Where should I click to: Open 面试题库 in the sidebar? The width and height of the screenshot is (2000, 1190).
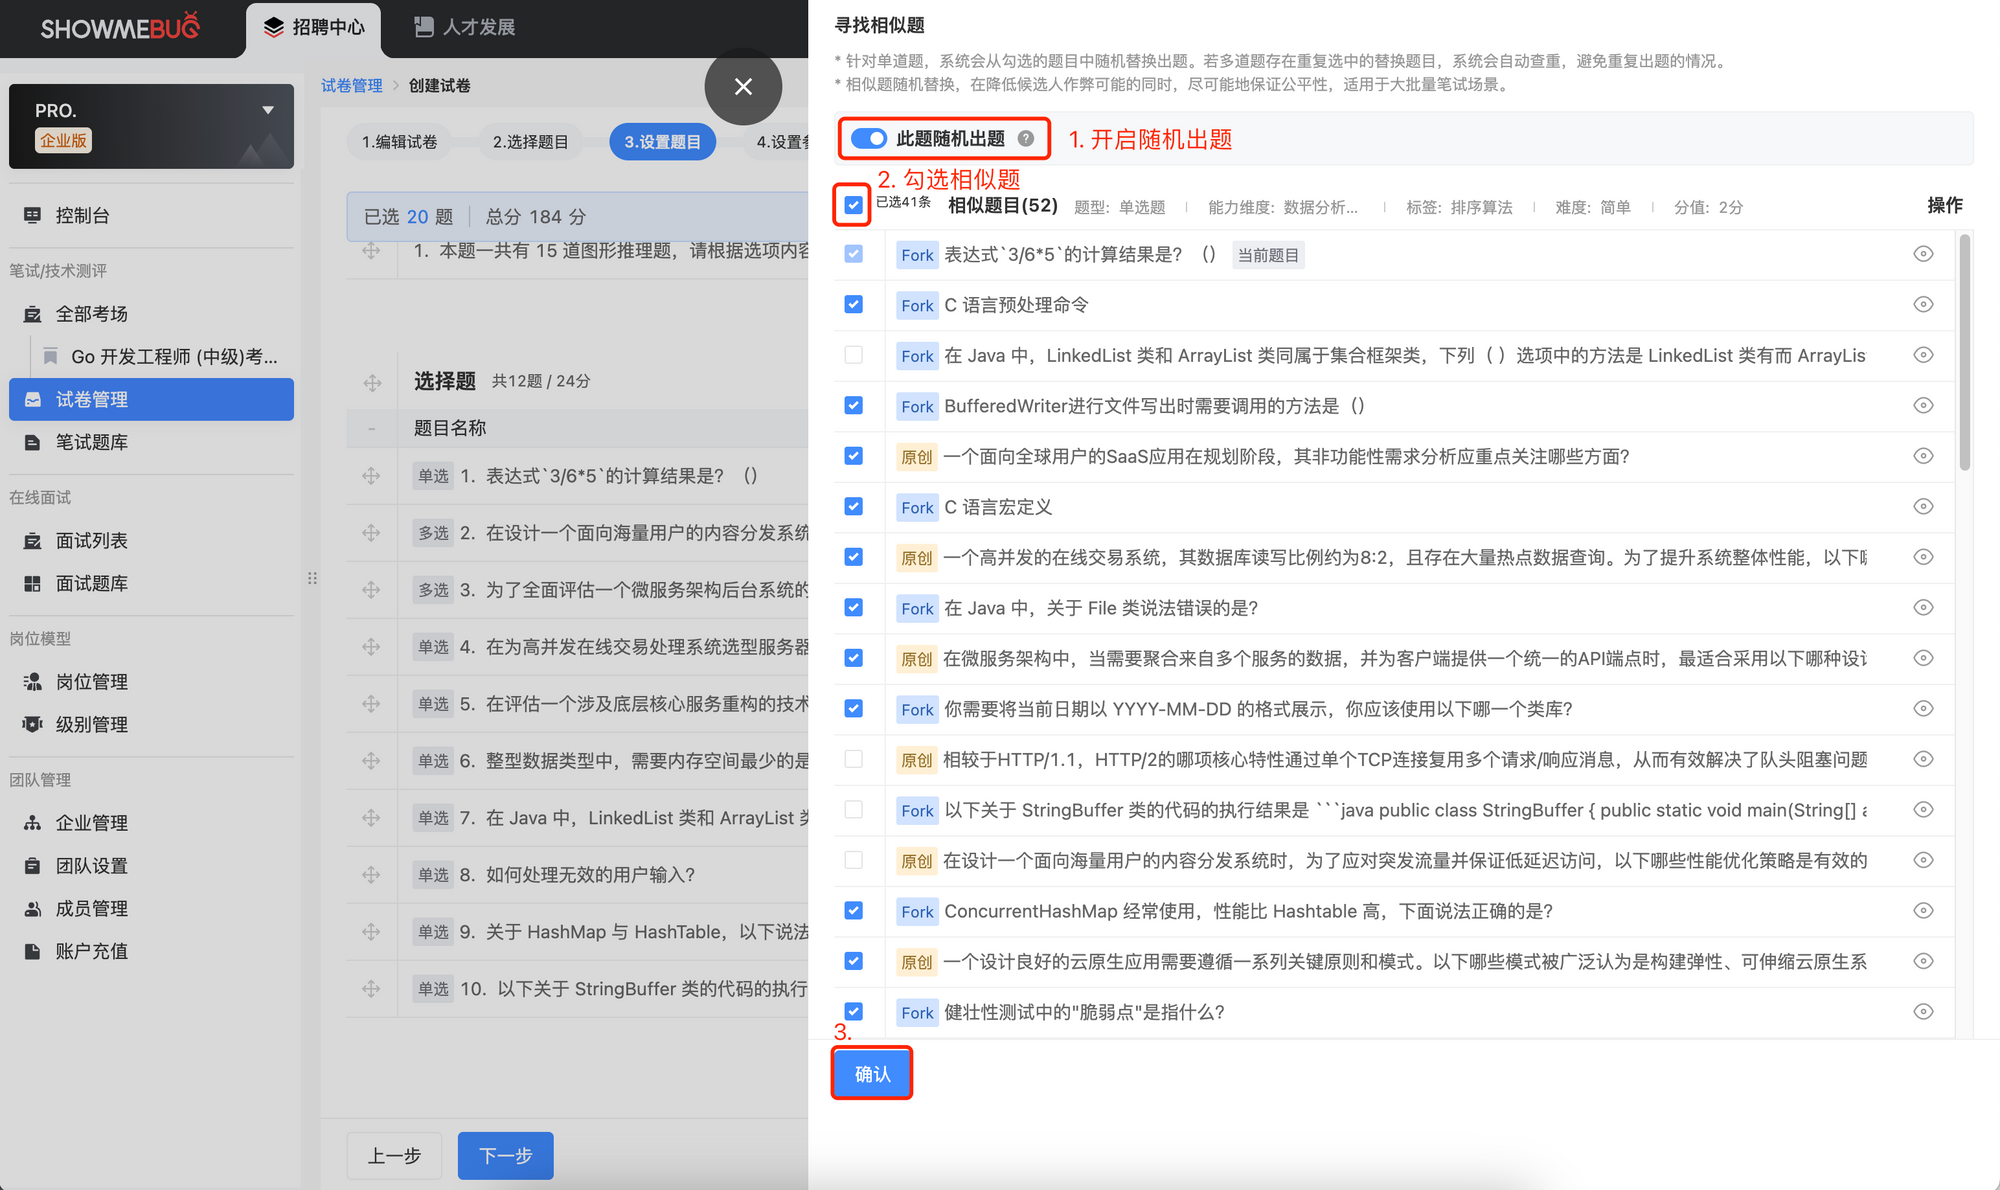pyautogui.click(x=151, y=584)
